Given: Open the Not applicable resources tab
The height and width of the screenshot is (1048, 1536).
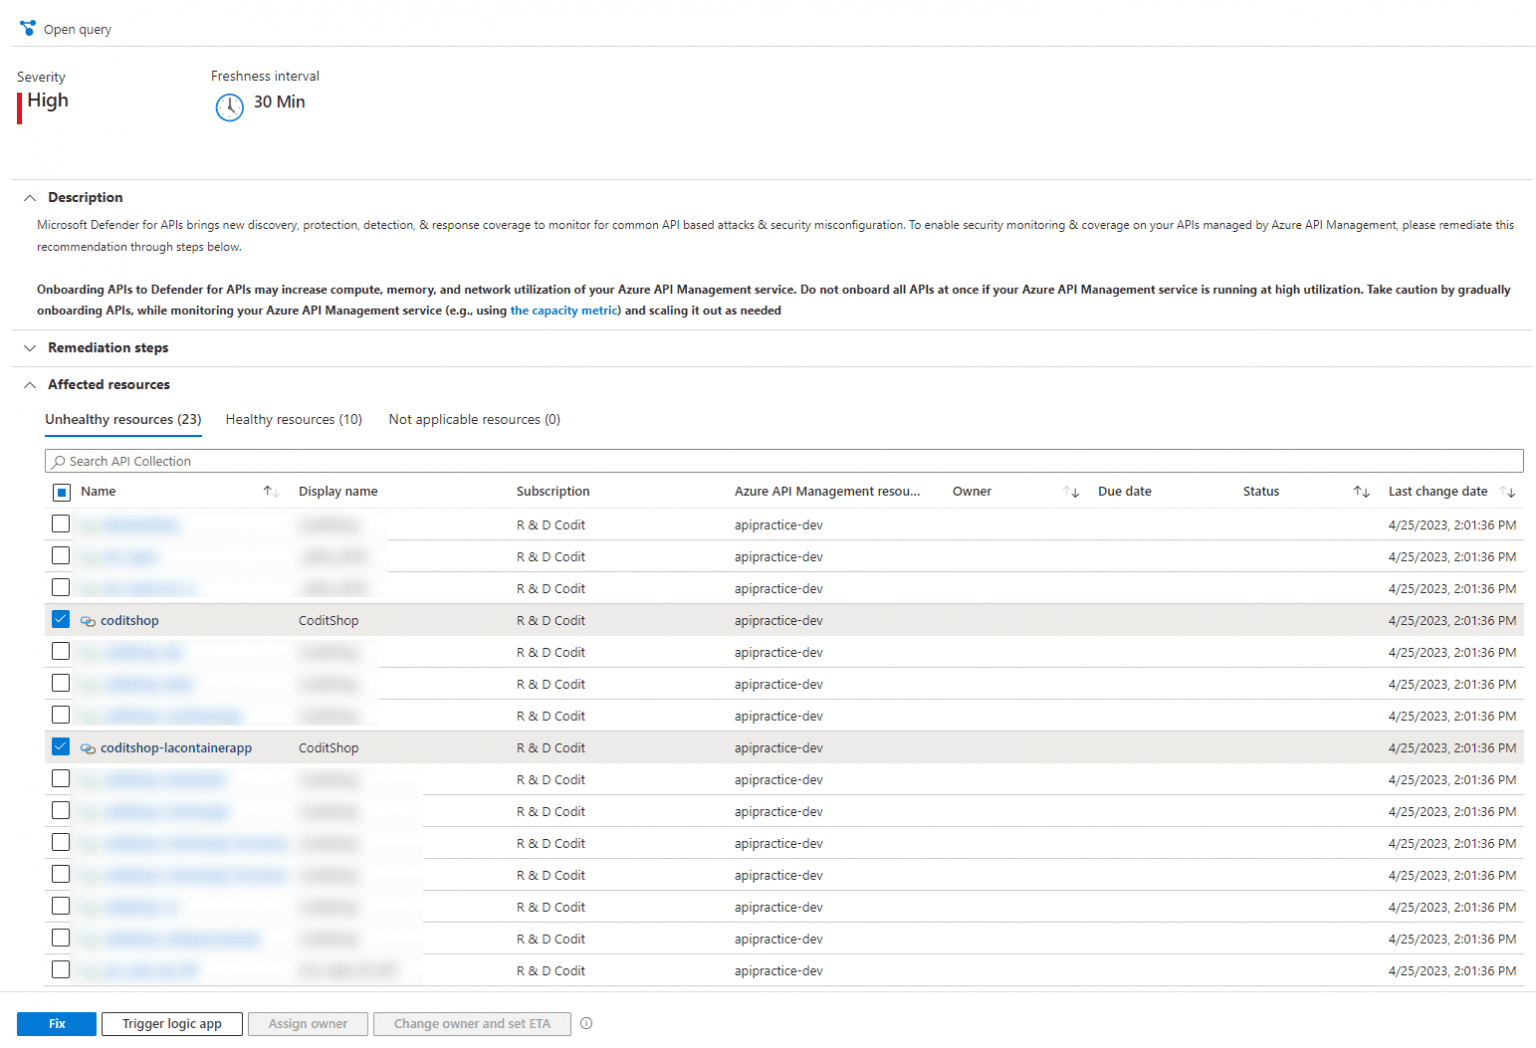Looking at the screenshot, I should coord(474,419).
